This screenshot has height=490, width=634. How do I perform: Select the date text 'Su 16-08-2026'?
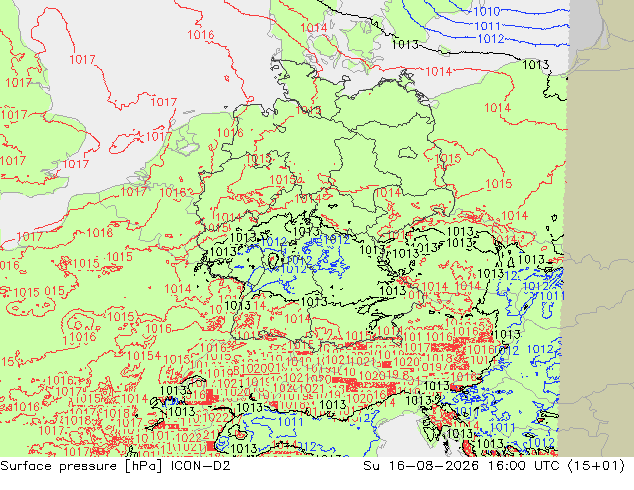pyautogui.click(x=421, y=466)
